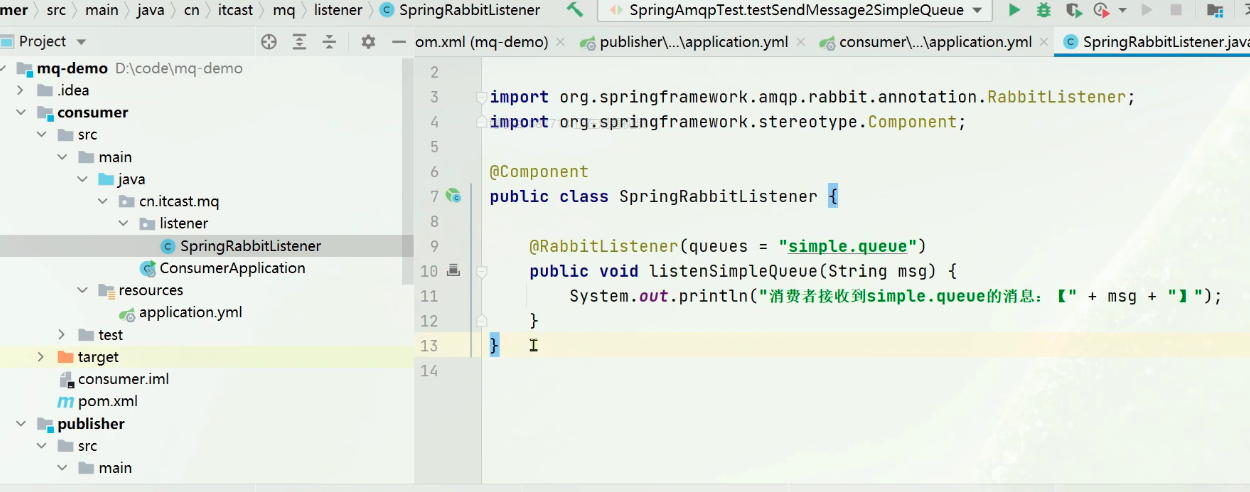The image size is (1250, 492).
Task: Expand the consumer test folder
Action: point(62,335)
